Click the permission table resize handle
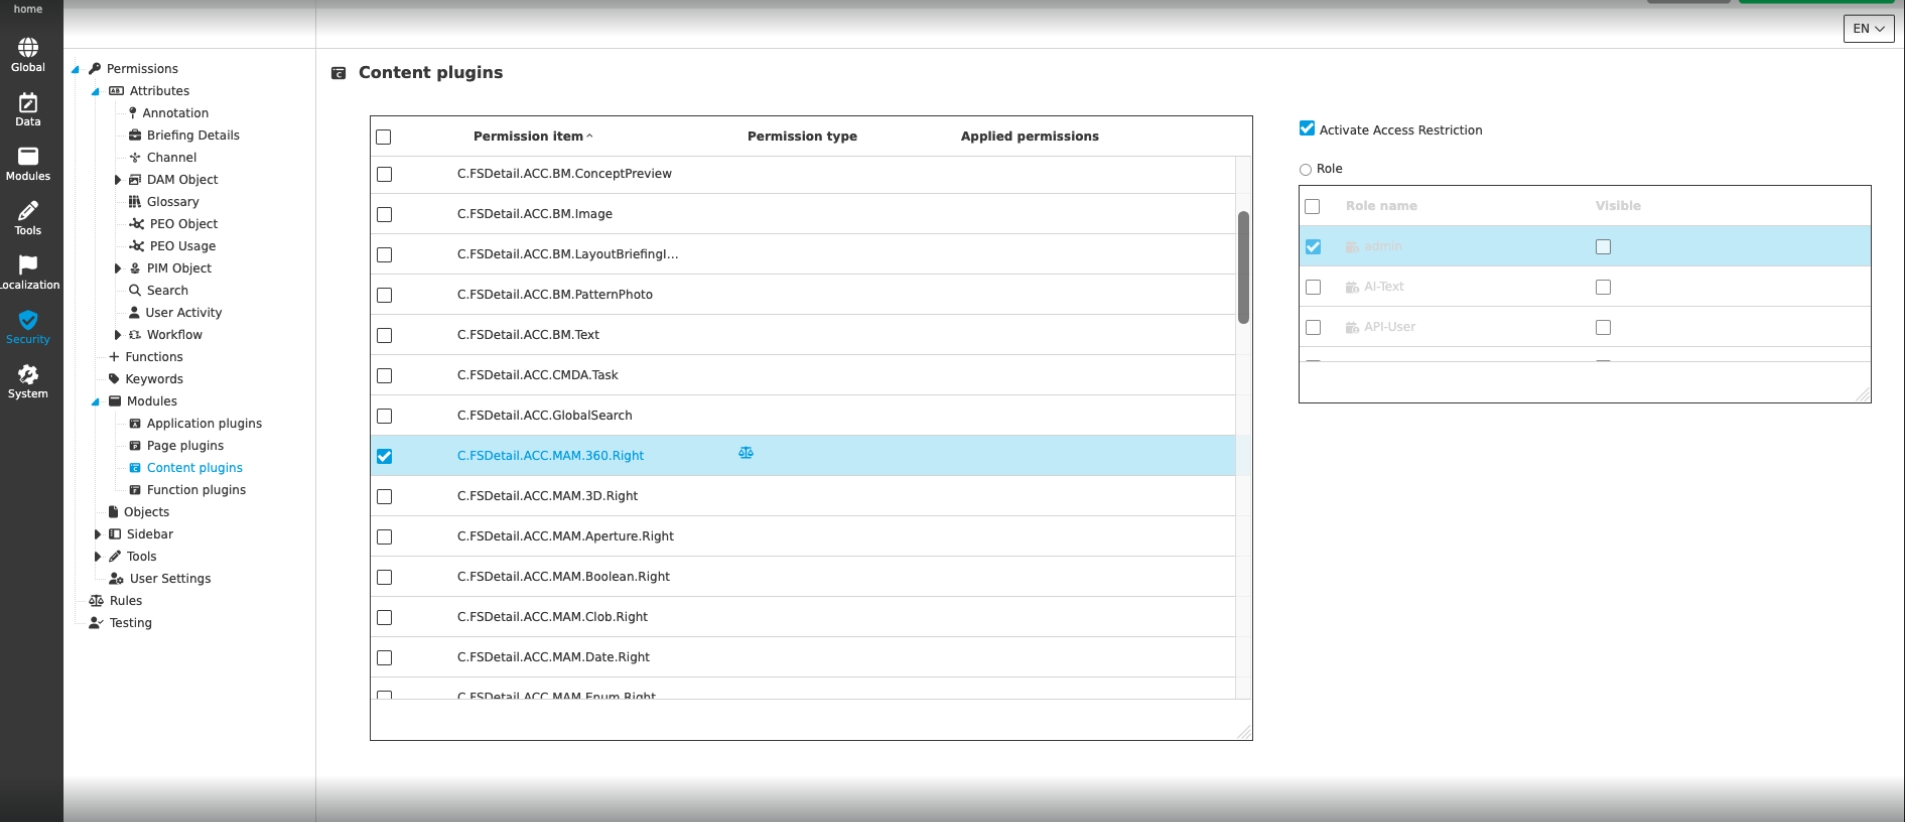Screen dimensions: 1905x822 click(1244, 732)
